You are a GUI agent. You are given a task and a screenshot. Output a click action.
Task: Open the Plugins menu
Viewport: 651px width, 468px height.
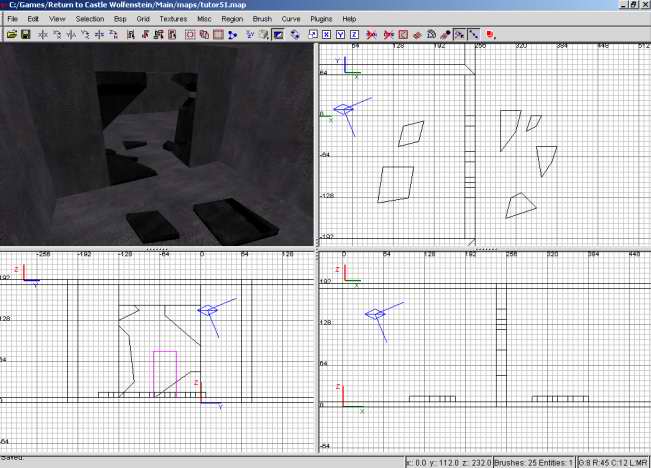click(x=321, y=19)
